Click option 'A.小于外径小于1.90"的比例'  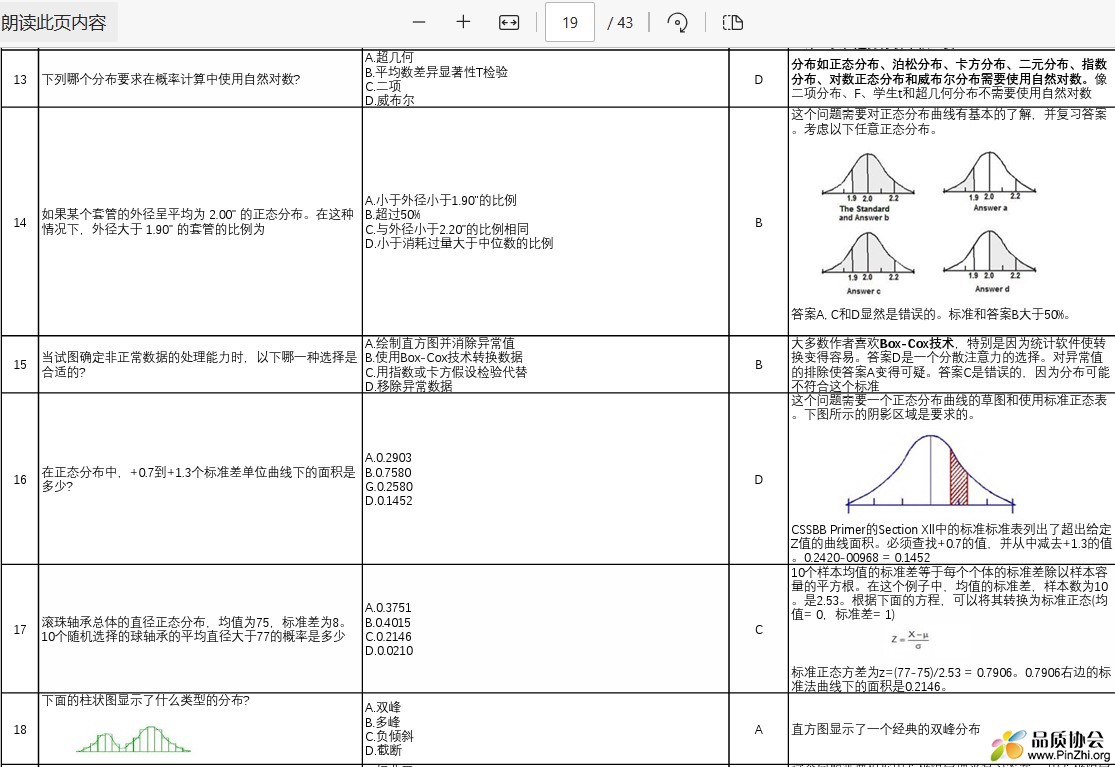coord(441,200)
